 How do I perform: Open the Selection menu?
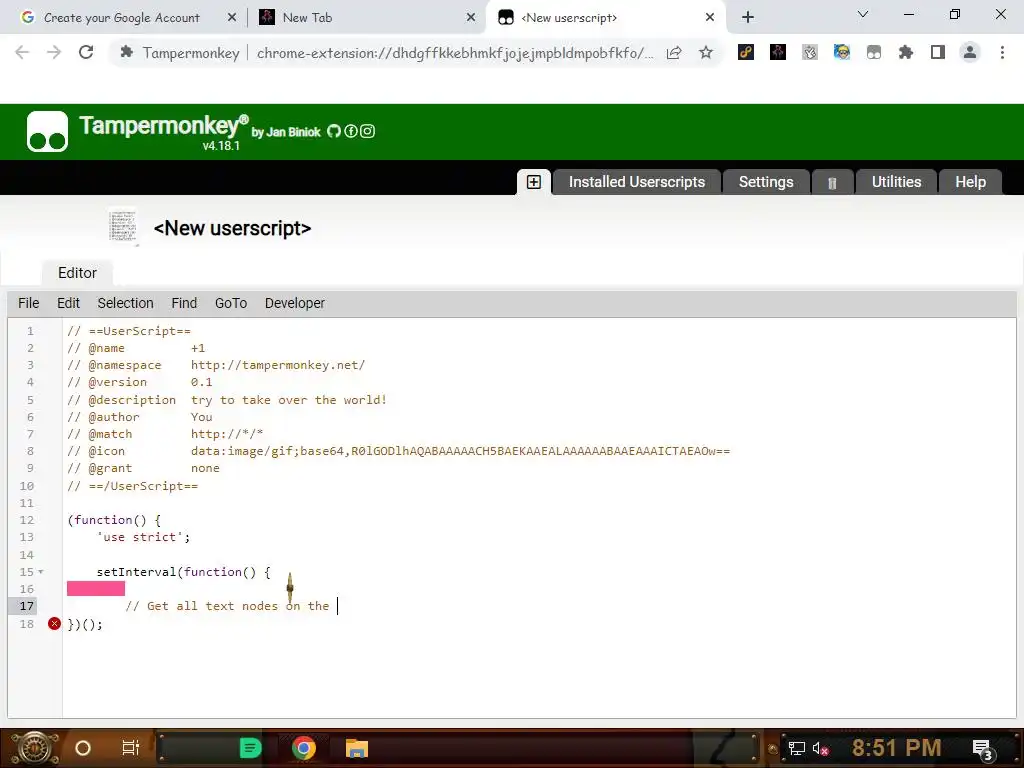(x=125, y=303)
